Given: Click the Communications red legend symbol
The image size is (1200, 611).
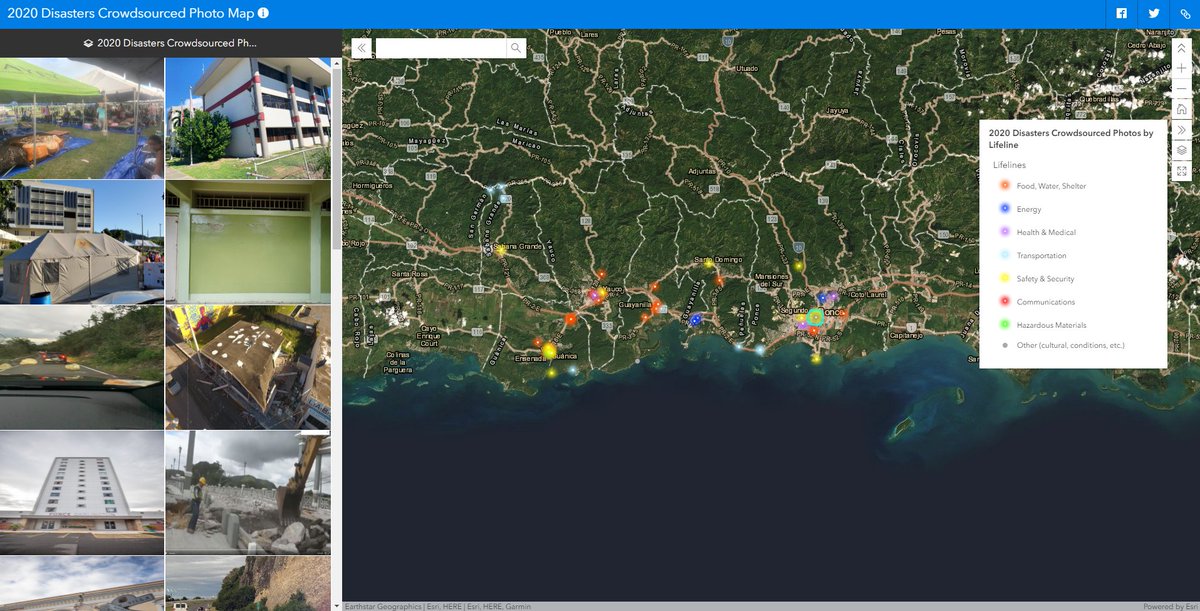Looking at the screenshot, I should [1004, 301].
